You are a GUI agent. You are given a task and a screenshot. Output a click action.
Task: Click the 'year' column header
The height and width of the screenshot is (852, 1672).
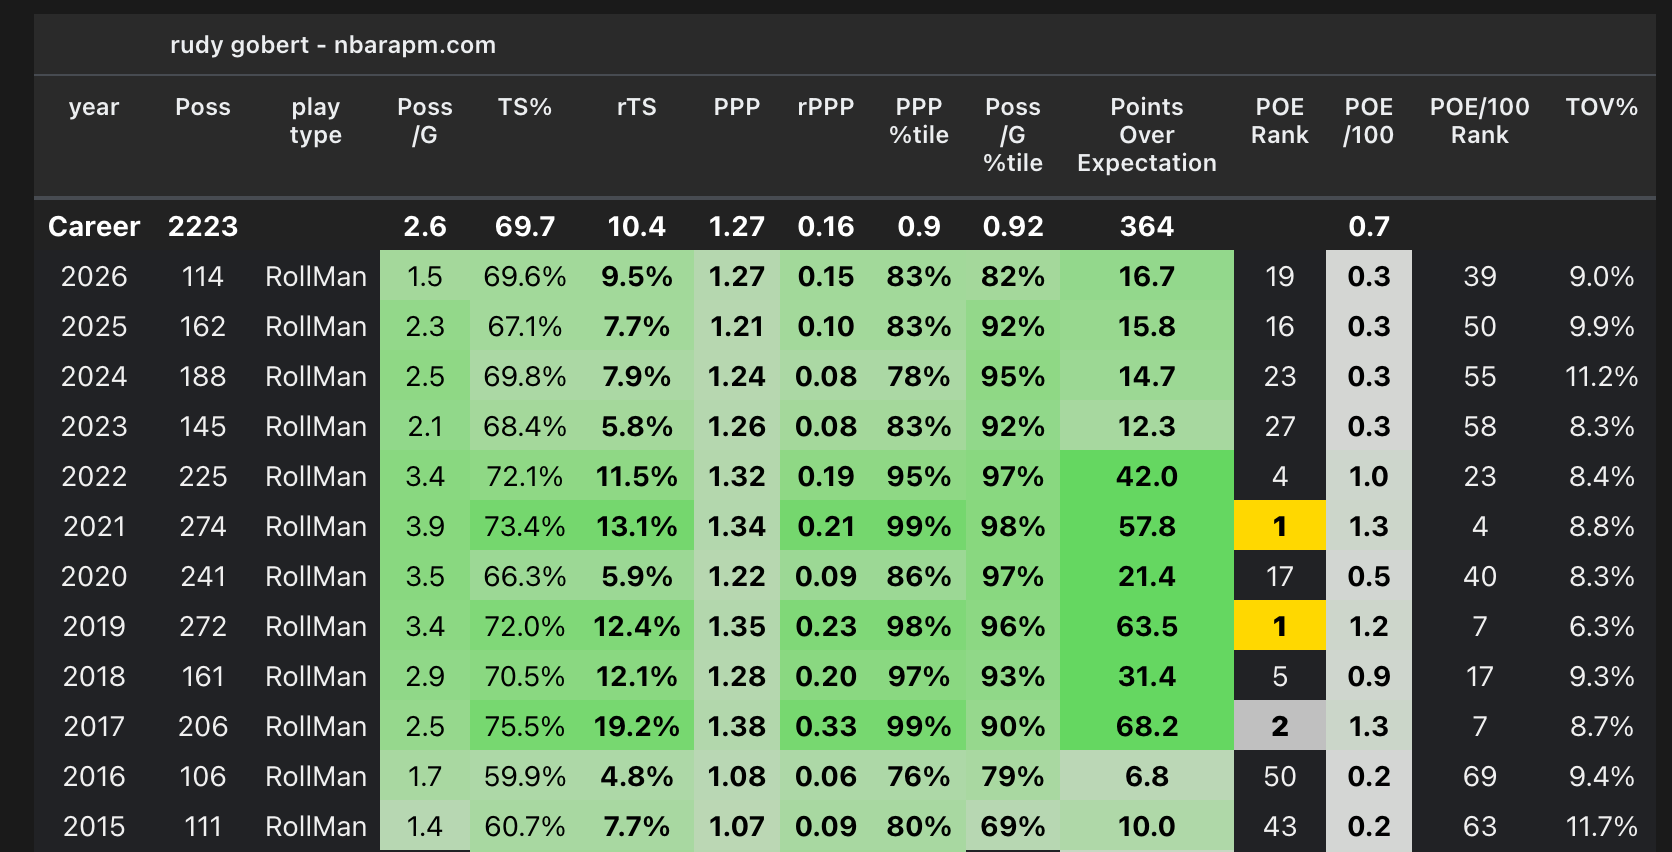click(x=94, y=107)
